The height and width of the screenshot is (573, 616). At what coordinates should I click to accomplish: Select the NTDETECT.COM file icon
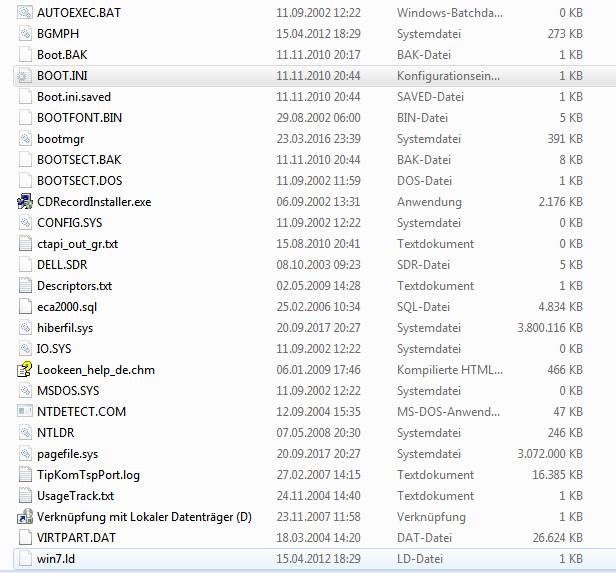(x=25, y=412)
